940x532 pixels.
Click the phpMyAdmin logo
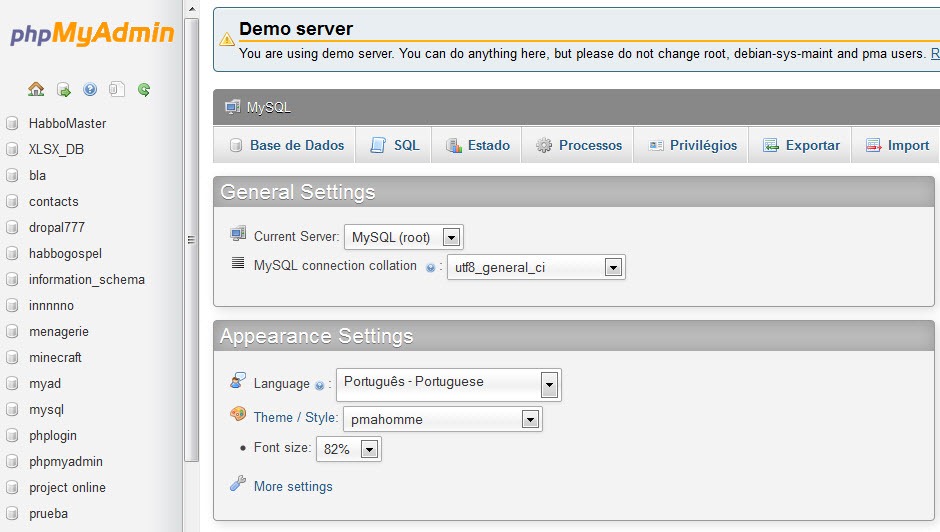pos(92,33)
